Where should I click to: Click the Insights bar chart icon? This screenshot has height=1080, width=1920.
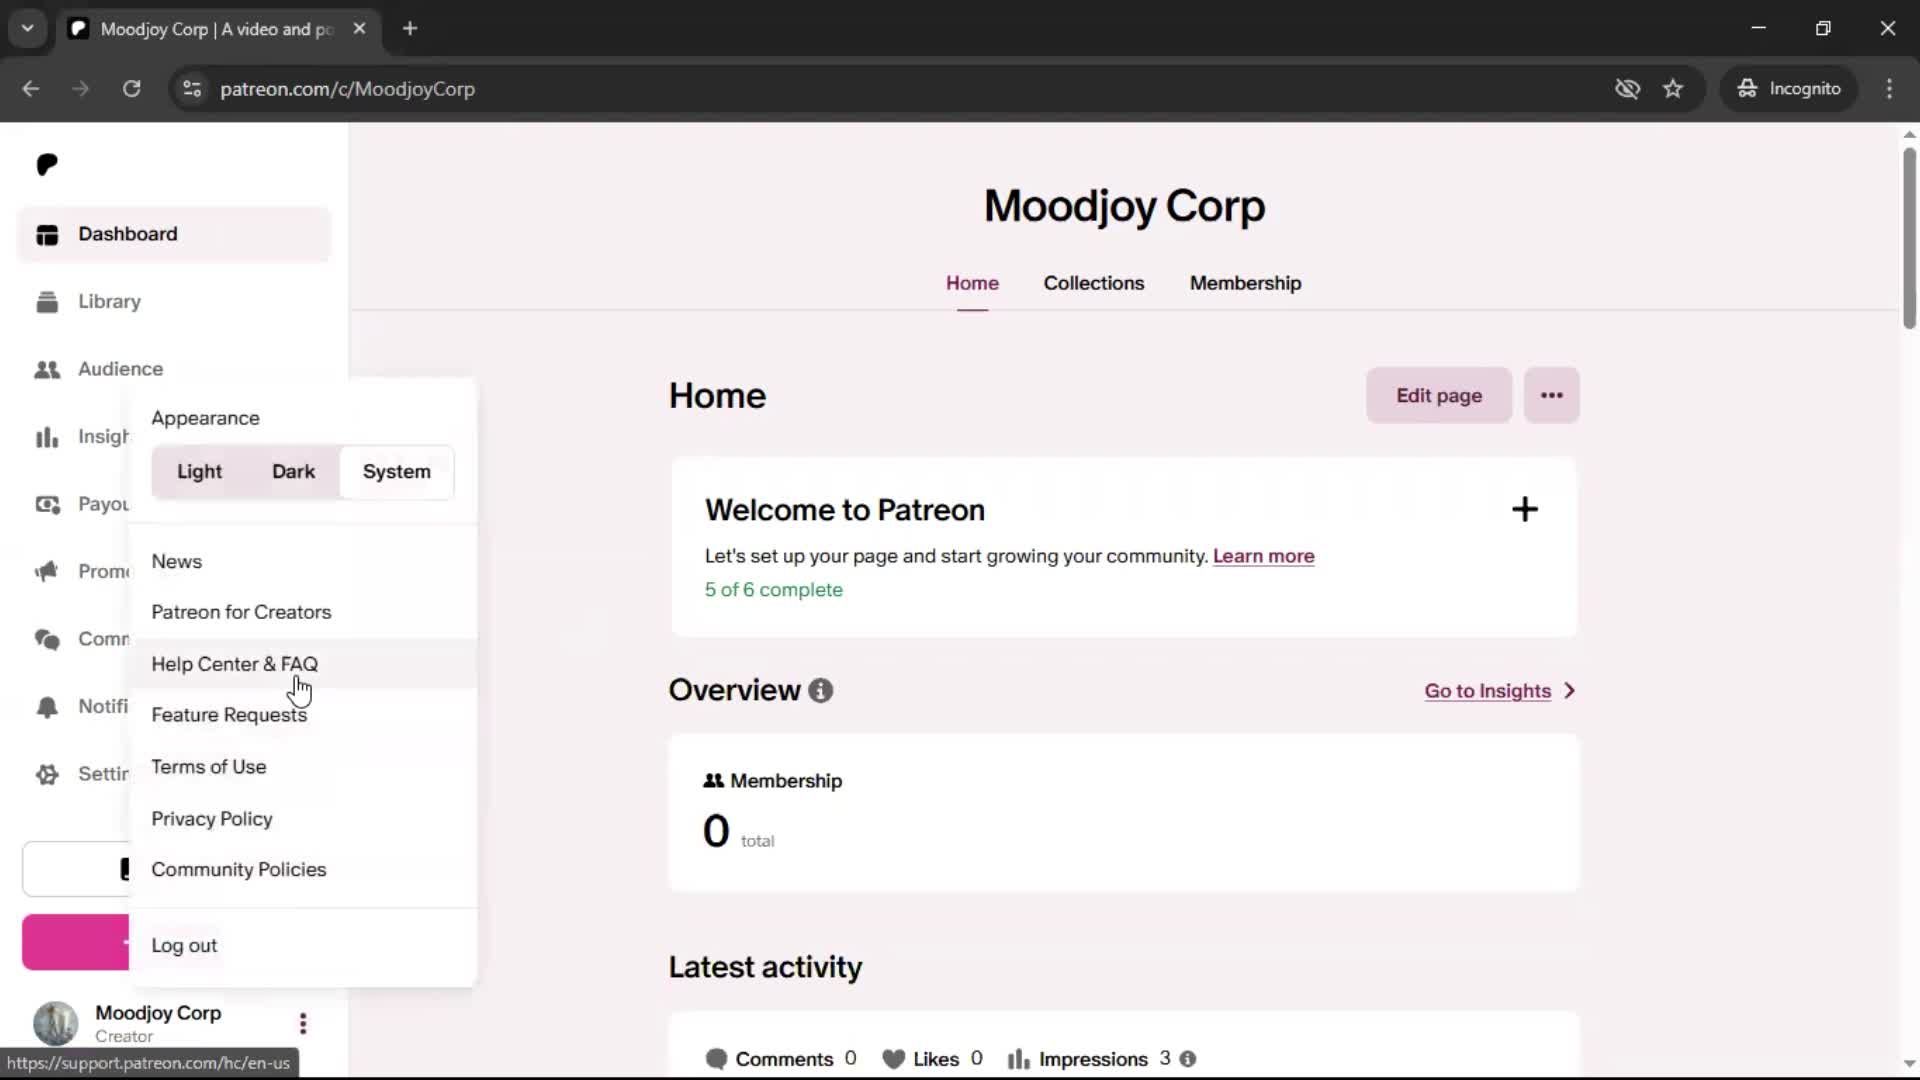47,437
